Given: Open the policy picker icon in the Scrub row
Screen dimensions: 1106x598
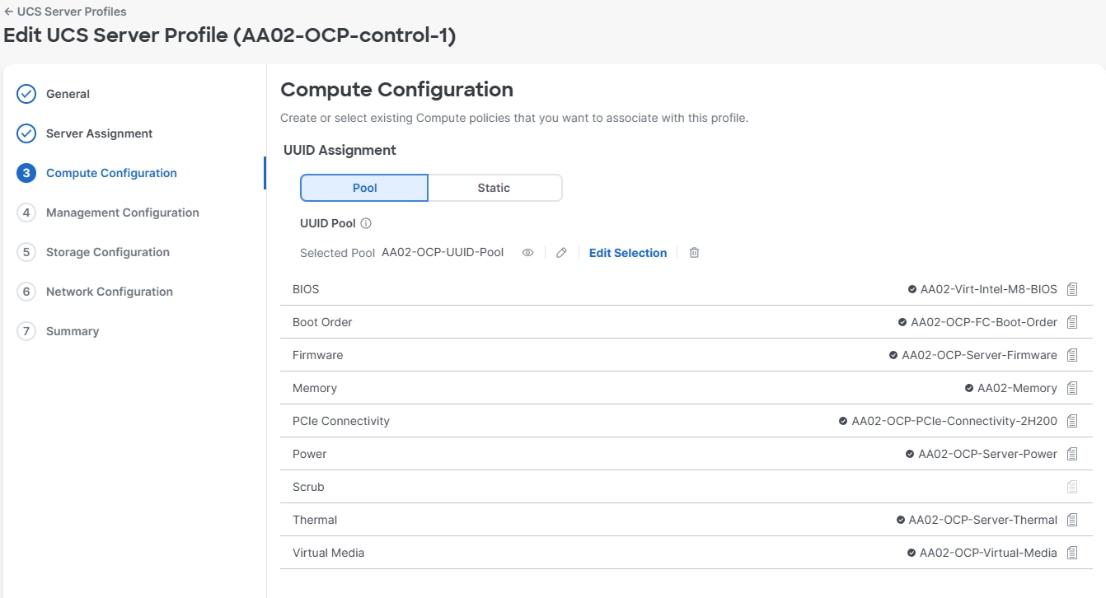Looking at the screenshot, I should pyautogui.click(x=1072, y=487).
